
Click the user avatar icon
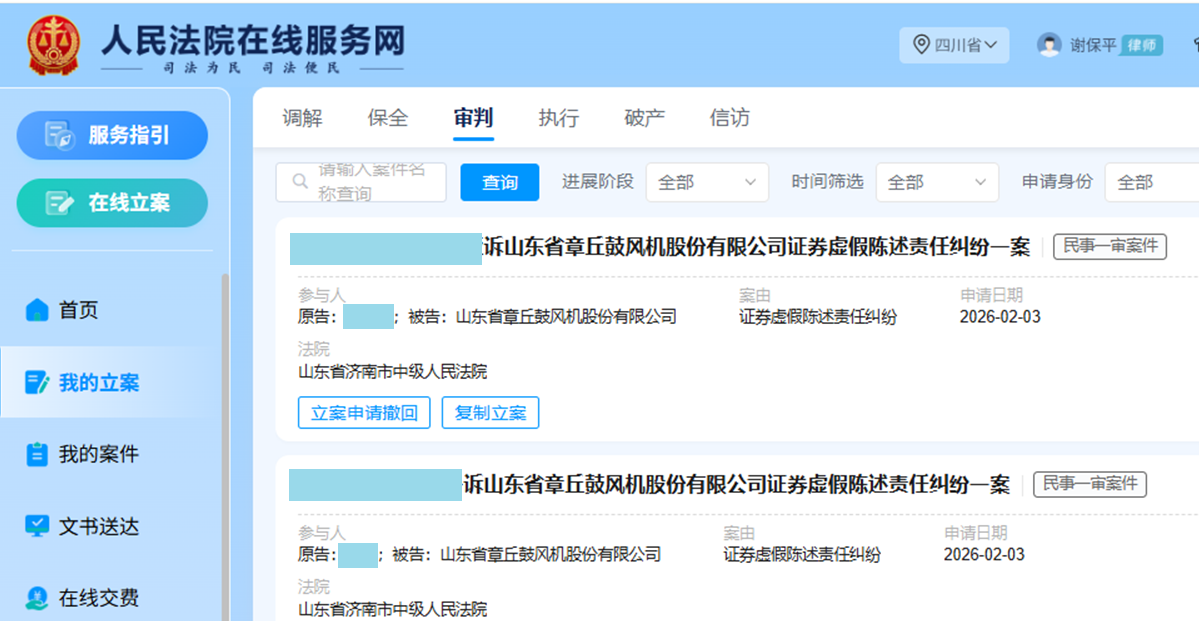pyautogui.click(x=1049, y=45)
